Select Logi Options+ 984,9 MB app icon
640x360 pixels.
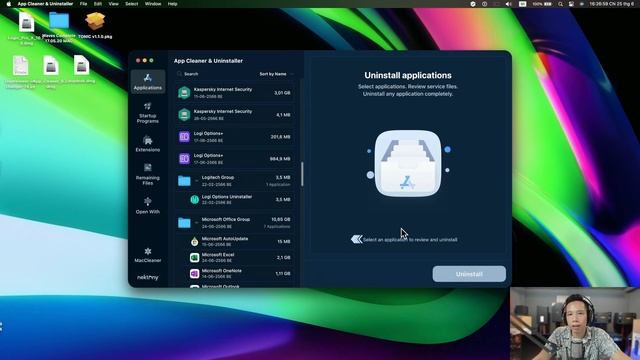[184, 159]
